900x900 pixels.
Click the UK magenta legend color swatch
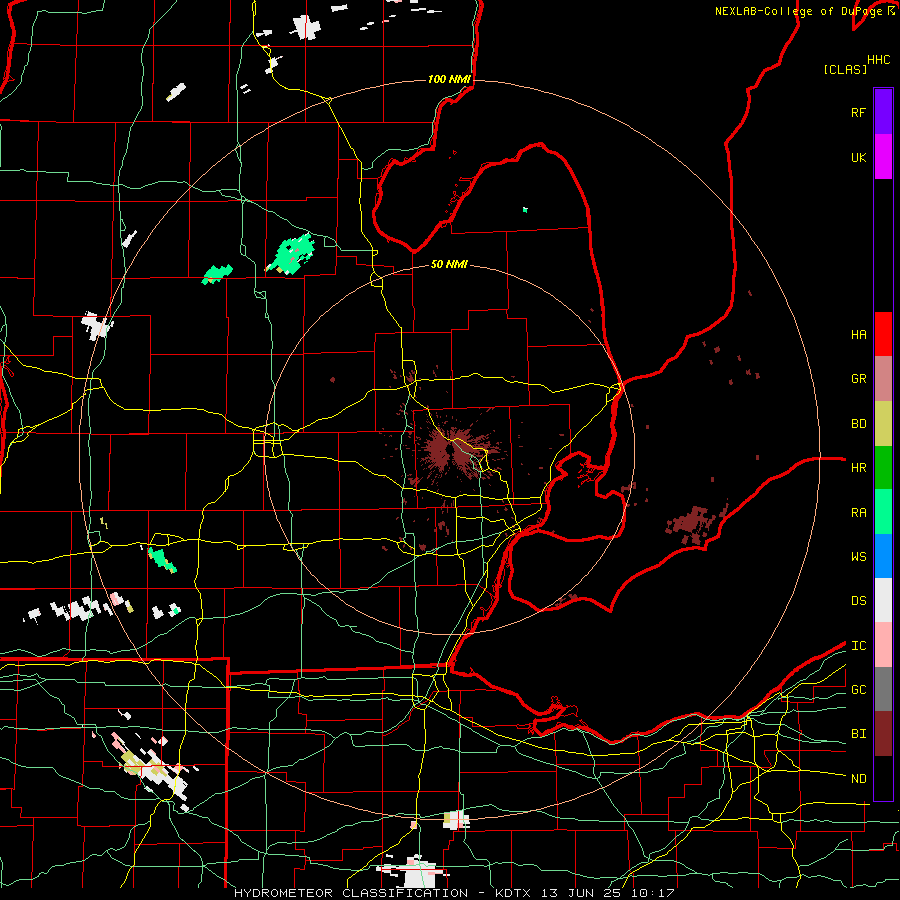coord(883,157)
